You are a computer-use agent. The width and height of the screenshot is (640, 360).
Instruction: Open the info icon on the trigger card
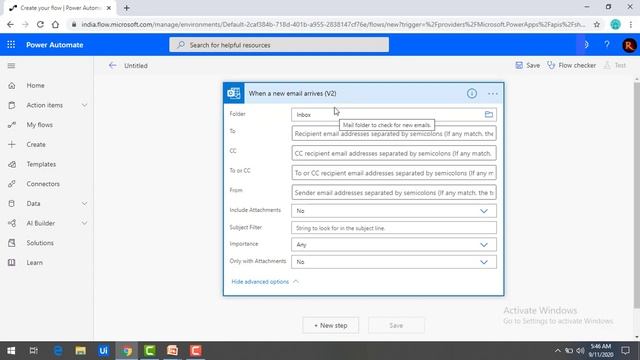coord(472,93)
